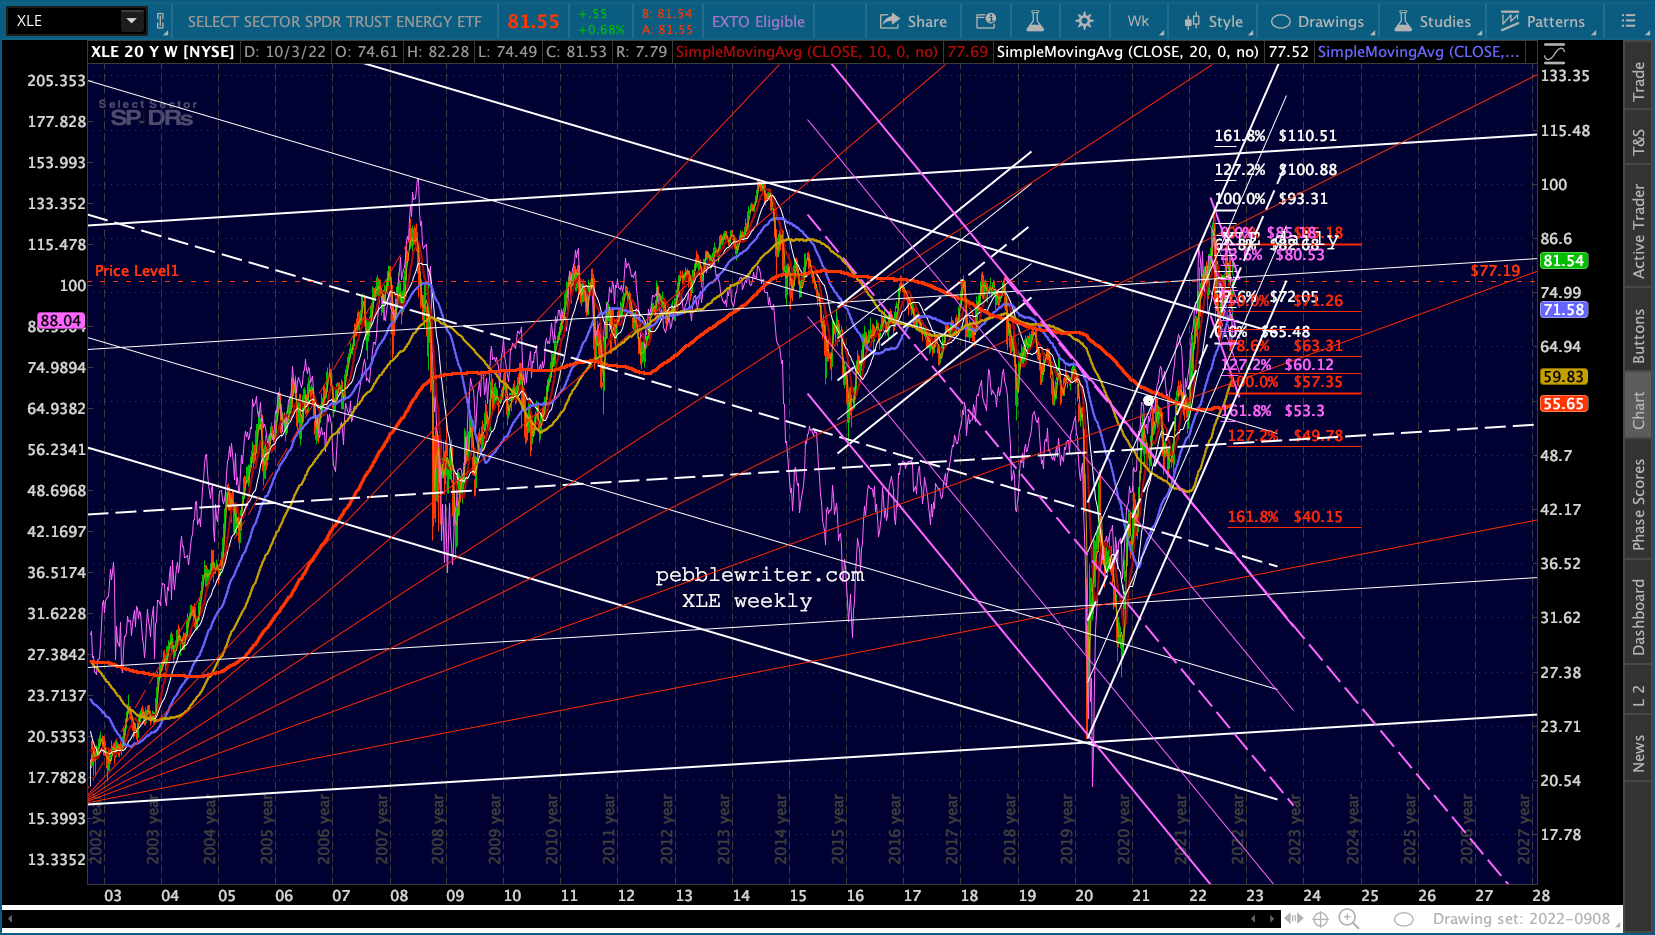The height and width of the screenshot is (935, 1655).
Task: Open the Active Trader sidebar tab
Action: (x=1639, y=231)
